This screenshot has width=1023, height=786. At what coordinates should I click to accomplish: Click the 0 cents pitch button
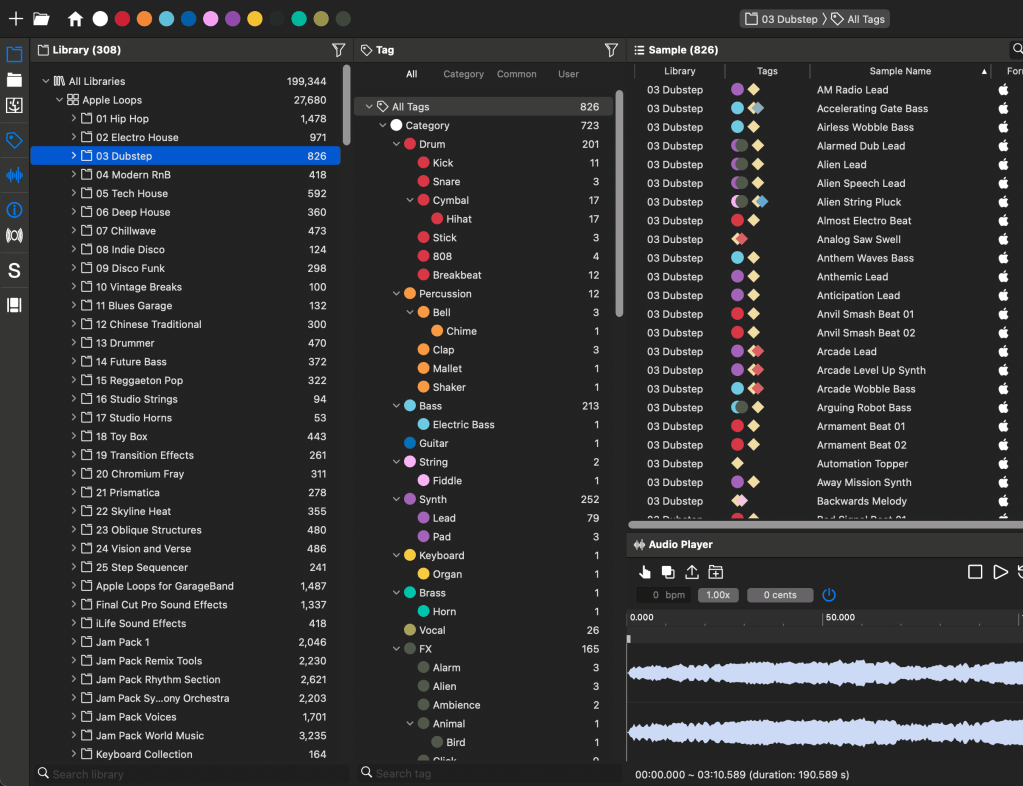780,595
